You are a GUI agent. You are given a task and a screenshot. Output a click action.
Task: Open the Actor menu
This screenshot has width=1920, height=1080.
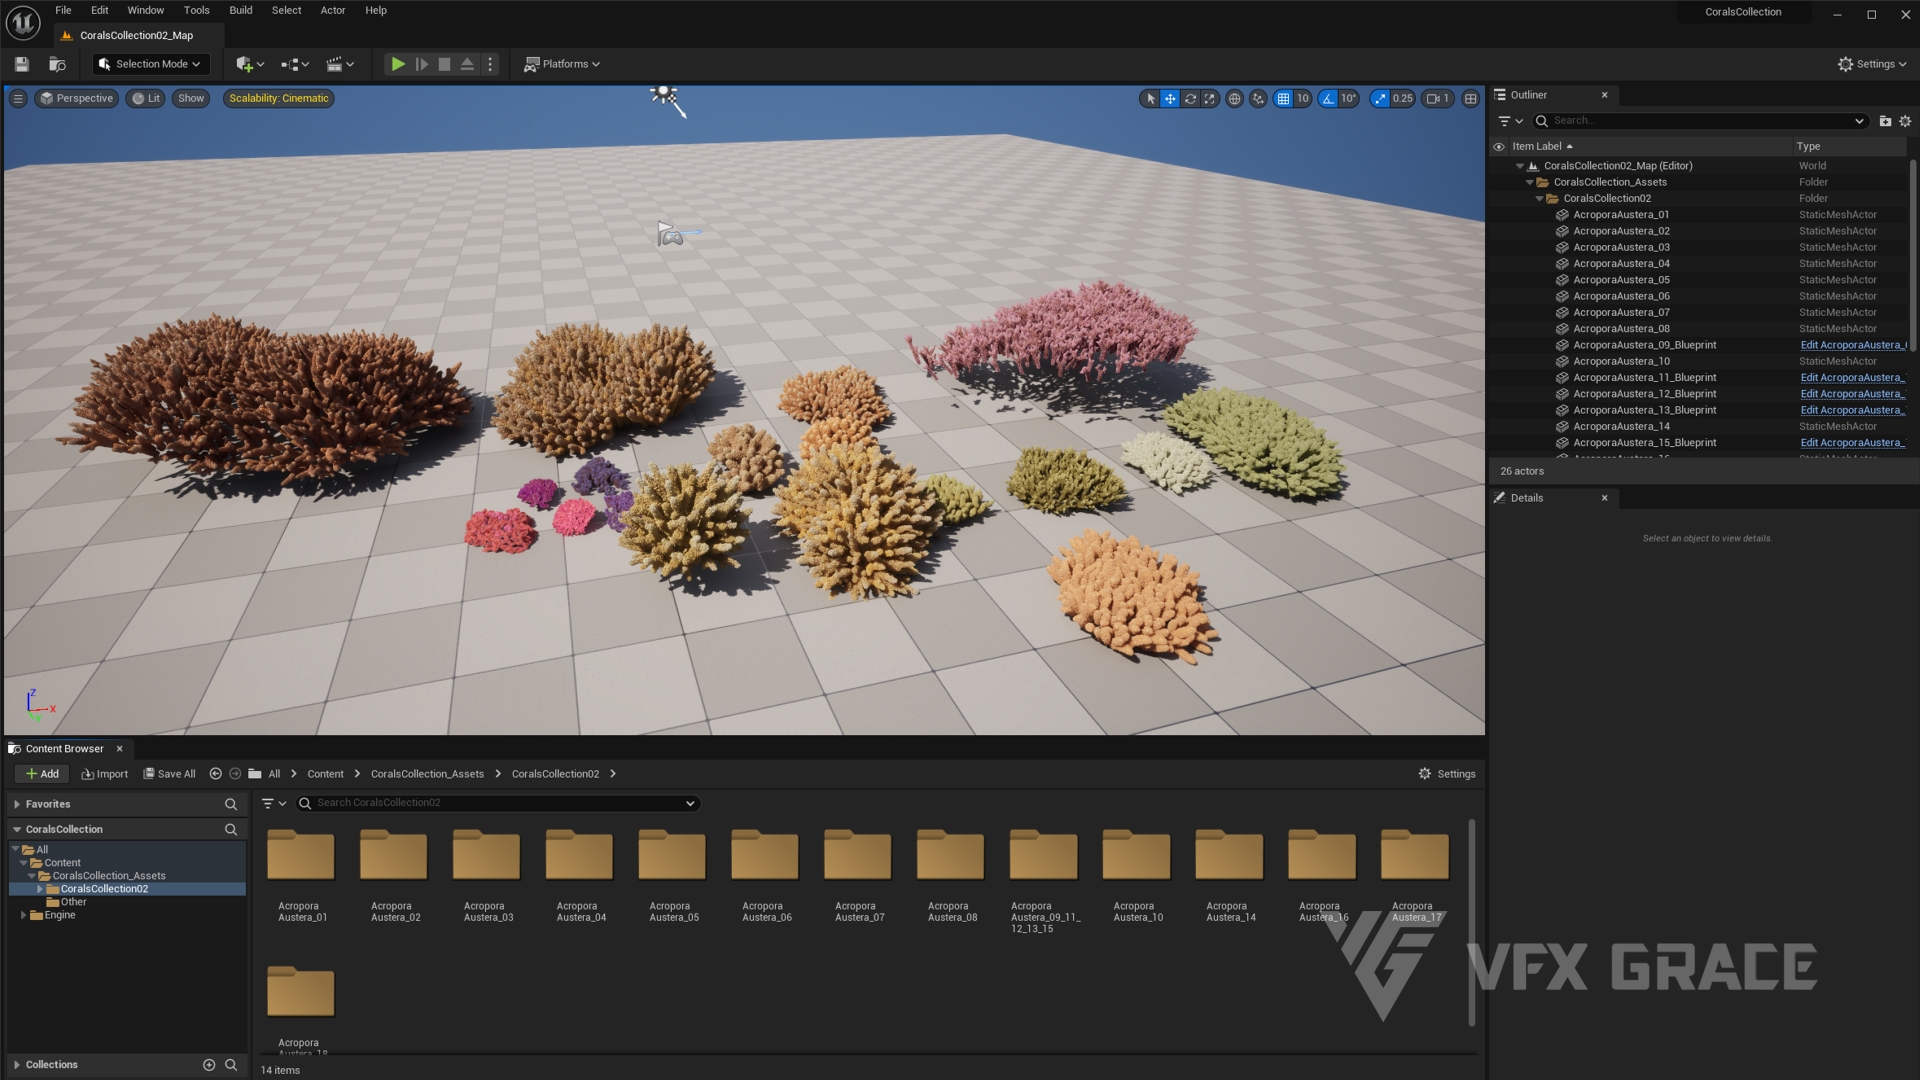(x=333, y=10)
